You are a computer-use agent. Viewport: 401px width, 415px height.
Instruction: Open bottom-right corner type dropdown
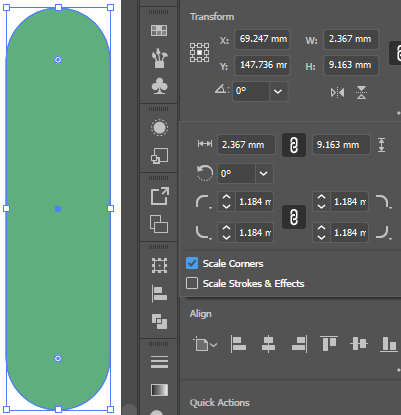383,232
